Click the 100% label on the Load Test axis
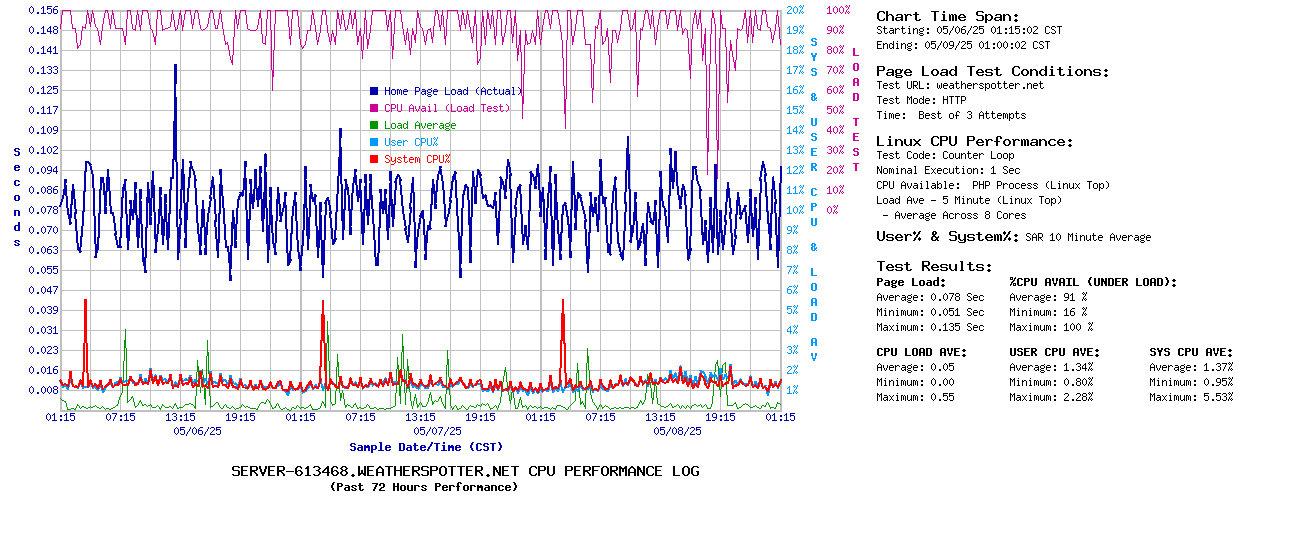The width and height of the screenshot is (1300, 550). (837, 10)
